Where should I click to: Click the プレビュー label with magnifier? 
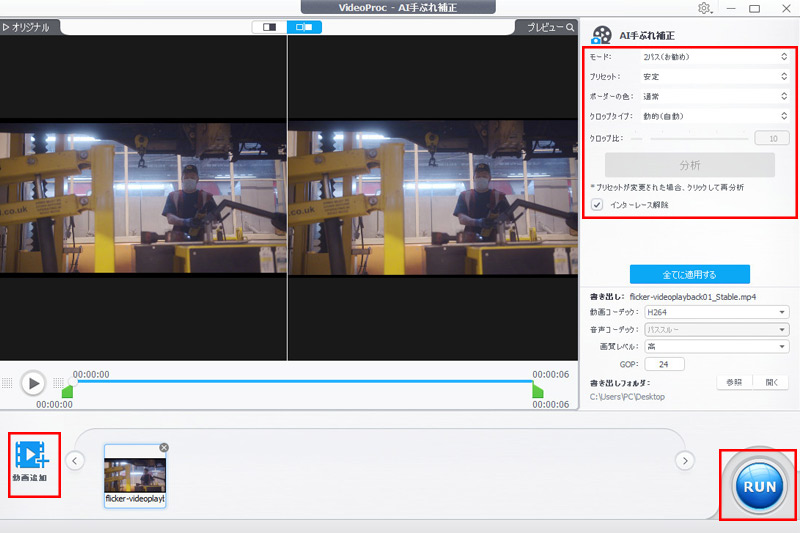(550, 27)
